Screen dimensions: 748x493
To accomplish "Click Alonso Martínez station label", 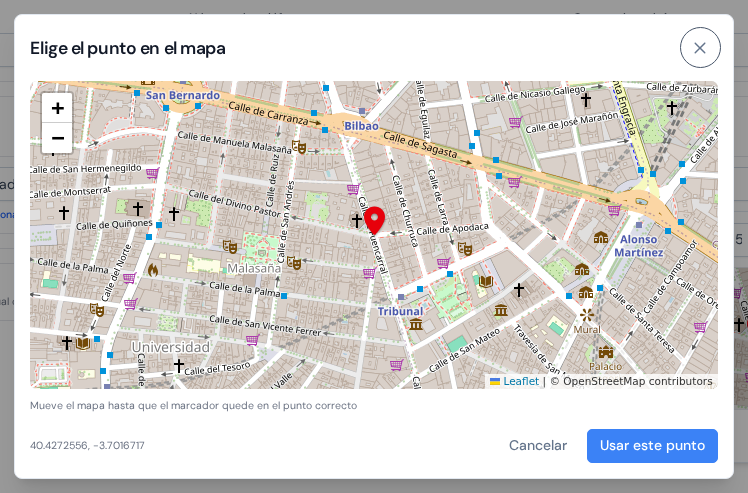I will tap(639, 246).
